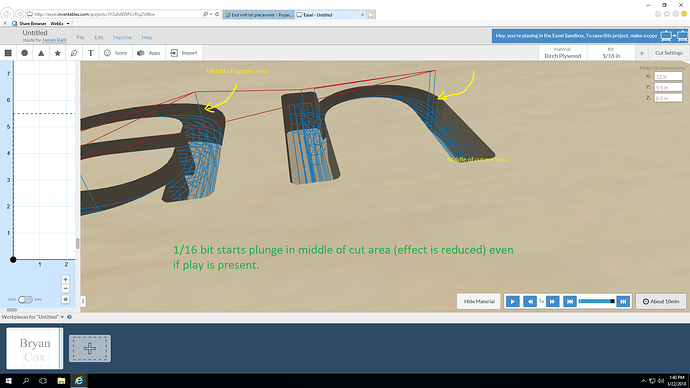690x388 pixels.
Task: Go back in browser
Action: (x=7, y=14)
